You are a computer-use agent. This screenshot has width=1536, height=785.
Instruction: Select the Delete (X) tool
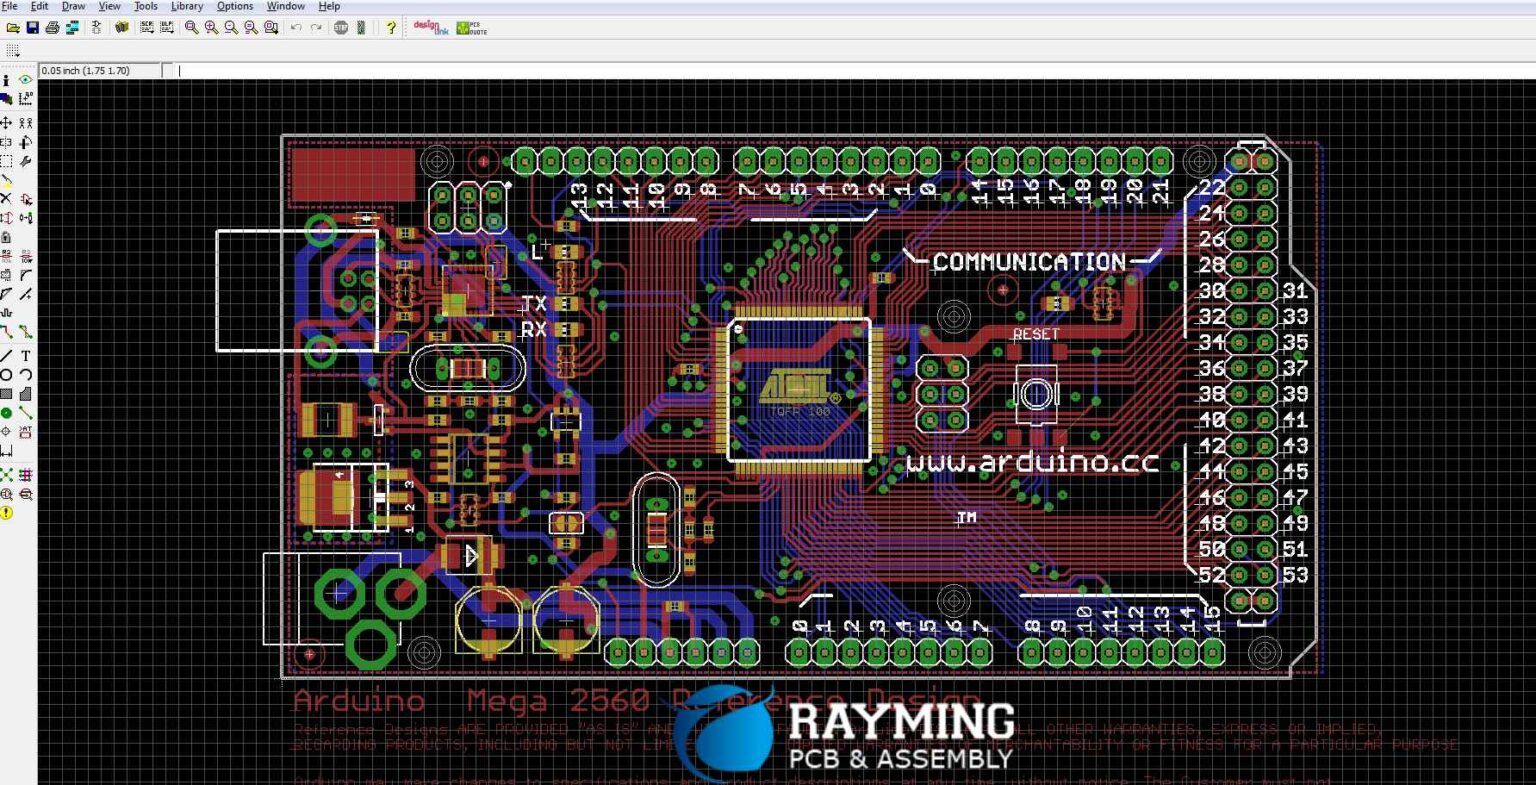[6, 199]
